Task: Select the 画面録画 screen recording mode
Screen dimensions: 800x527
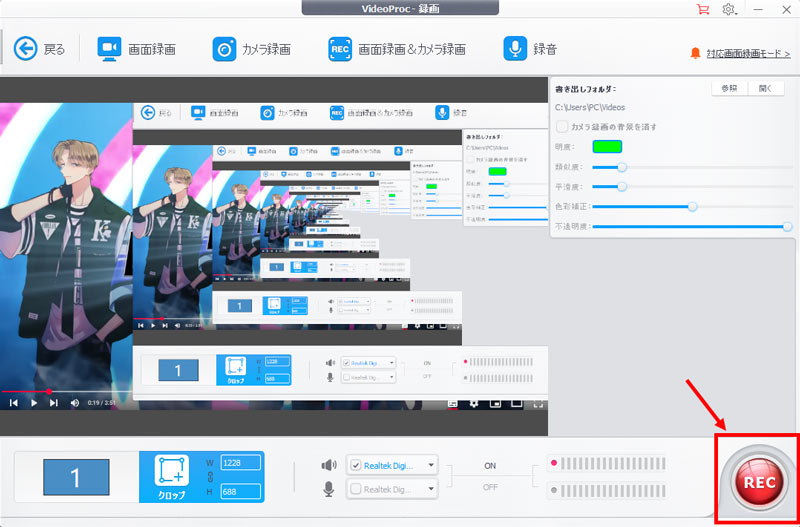Action: [x=136, y=49]
